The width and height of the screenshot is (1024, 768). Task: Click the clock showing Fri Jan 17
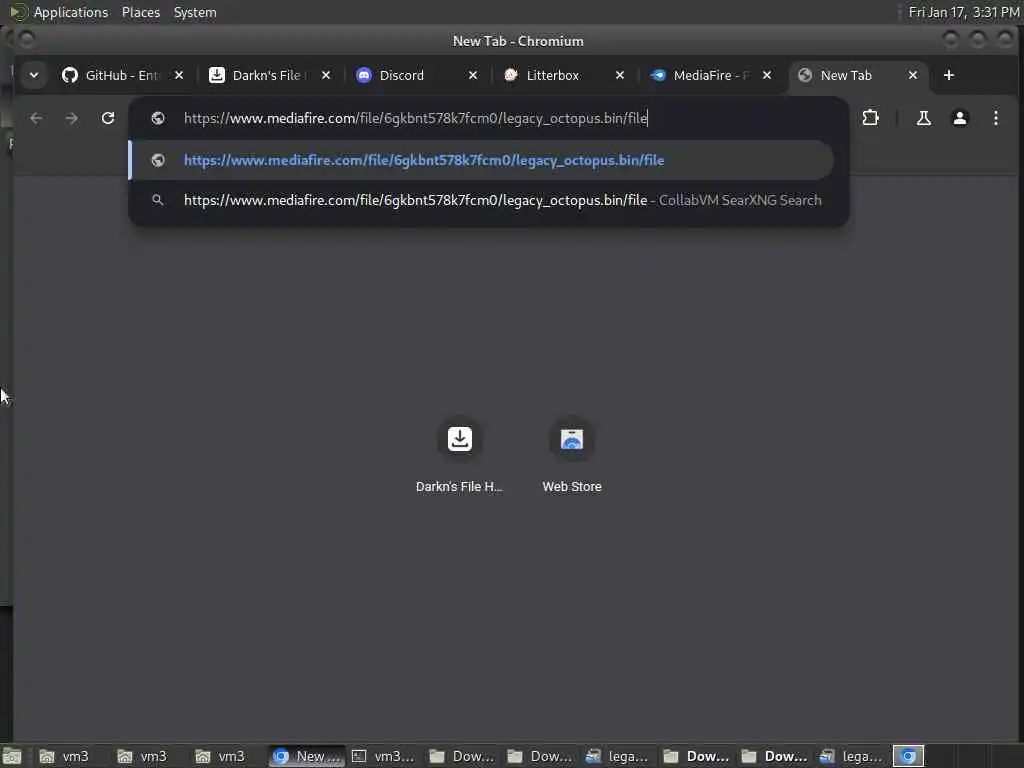[963, 12]
